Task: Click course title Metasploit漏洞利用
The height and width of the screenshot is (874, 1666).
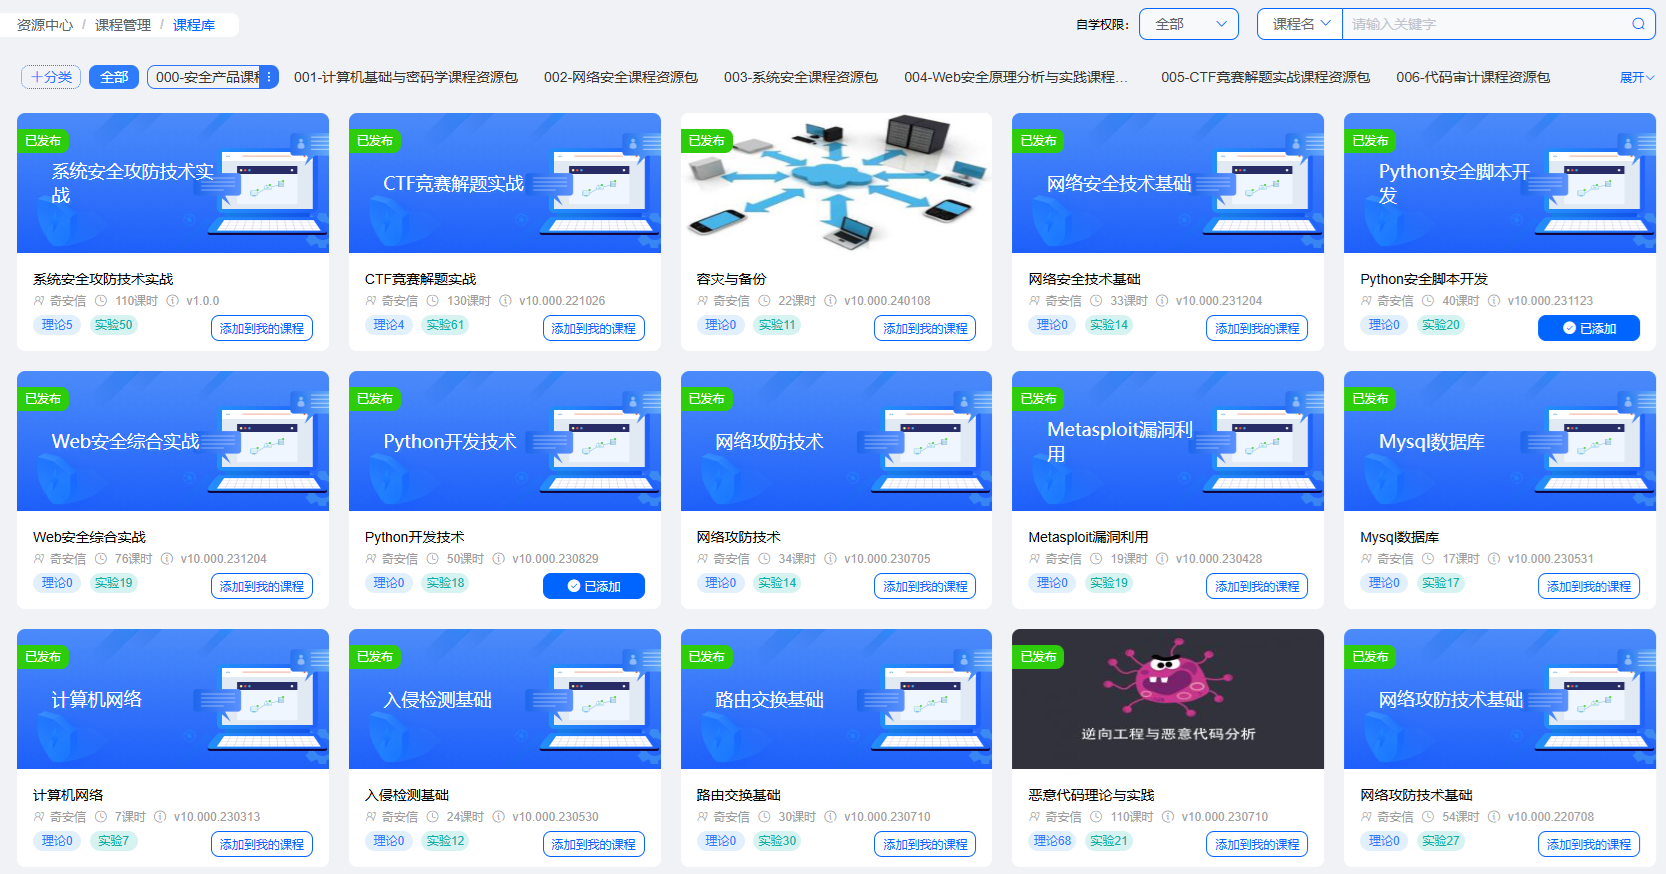Action: point(1088,537)
